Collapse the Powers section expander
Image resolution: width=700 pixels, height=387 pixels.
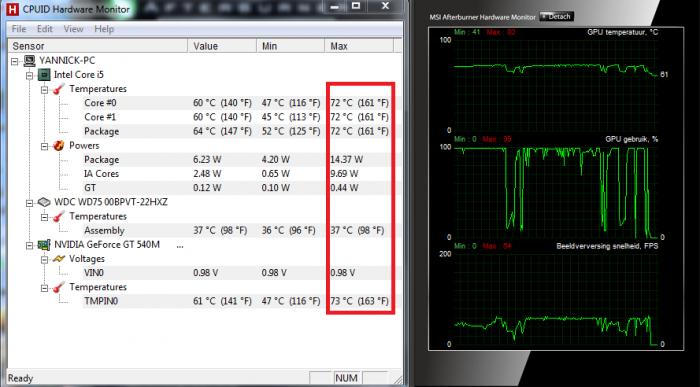(45, 146)
